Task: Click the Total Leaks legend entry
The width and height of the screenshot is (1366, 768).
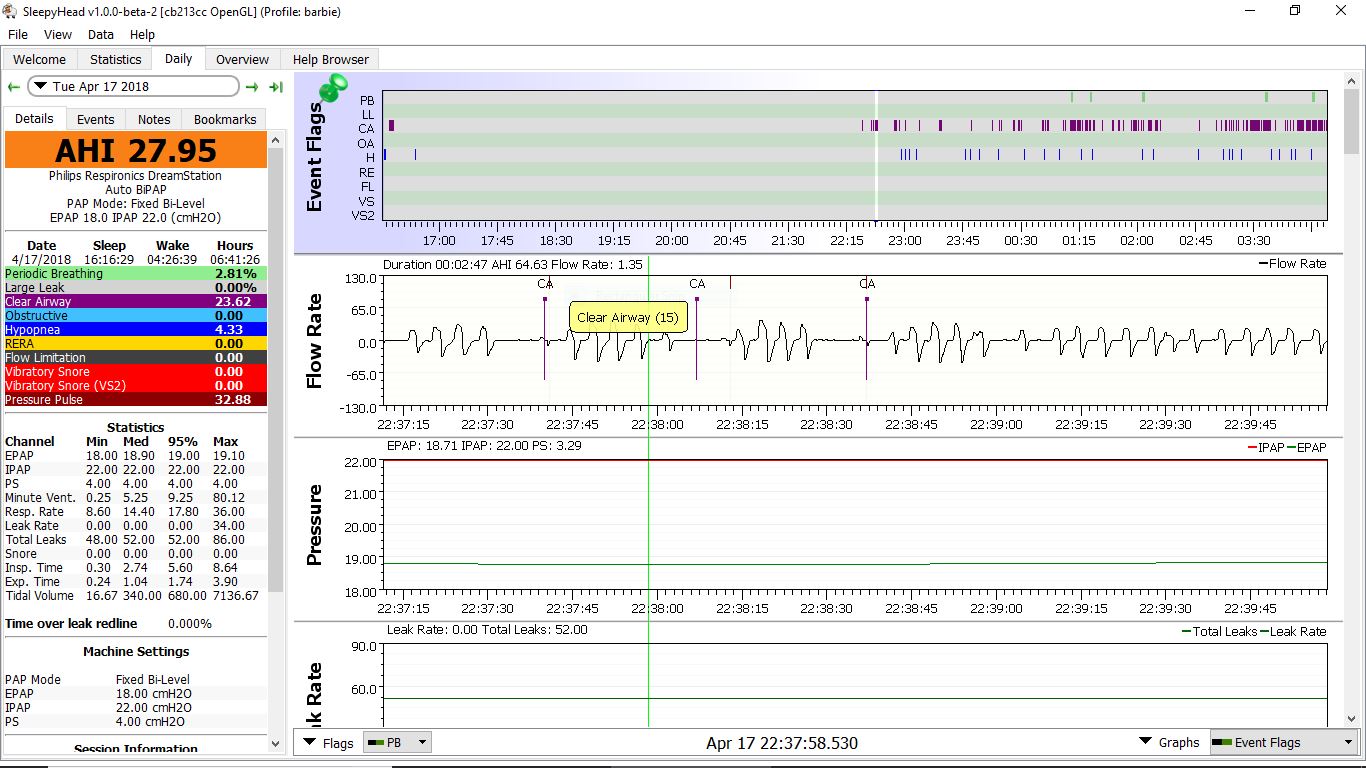Action: [1219, 632]
